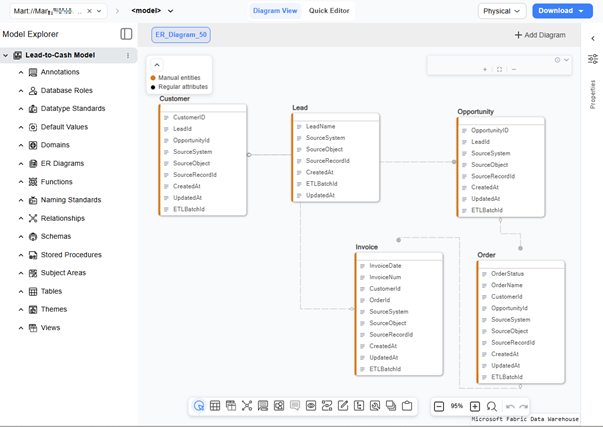Select the Views item in explorer
Image resolution: width=603 pixels, height=427 pixels.
(x=50, y=328)
